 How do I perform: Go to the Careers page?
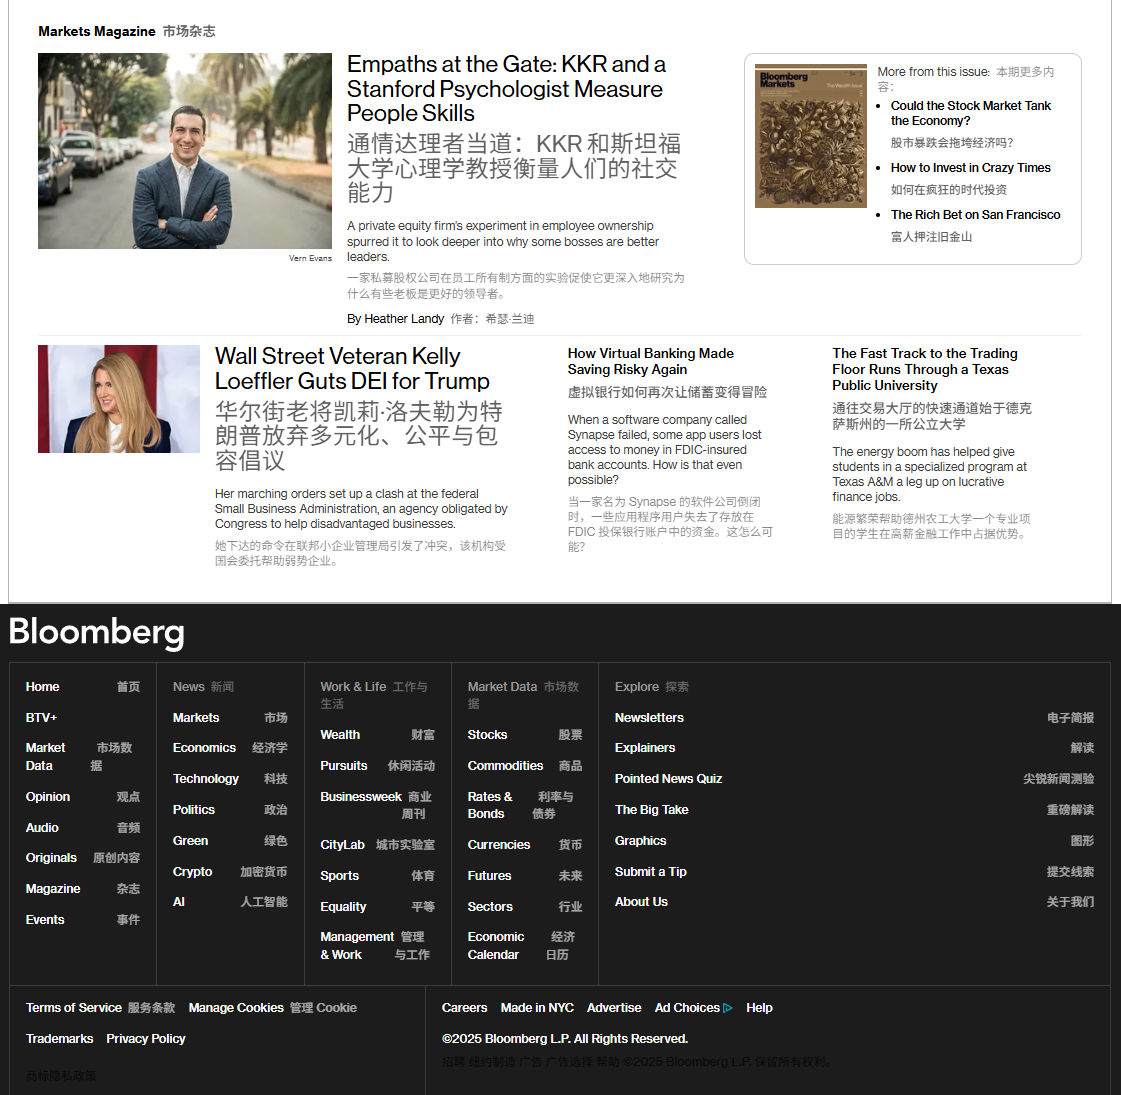point(465,1008)
